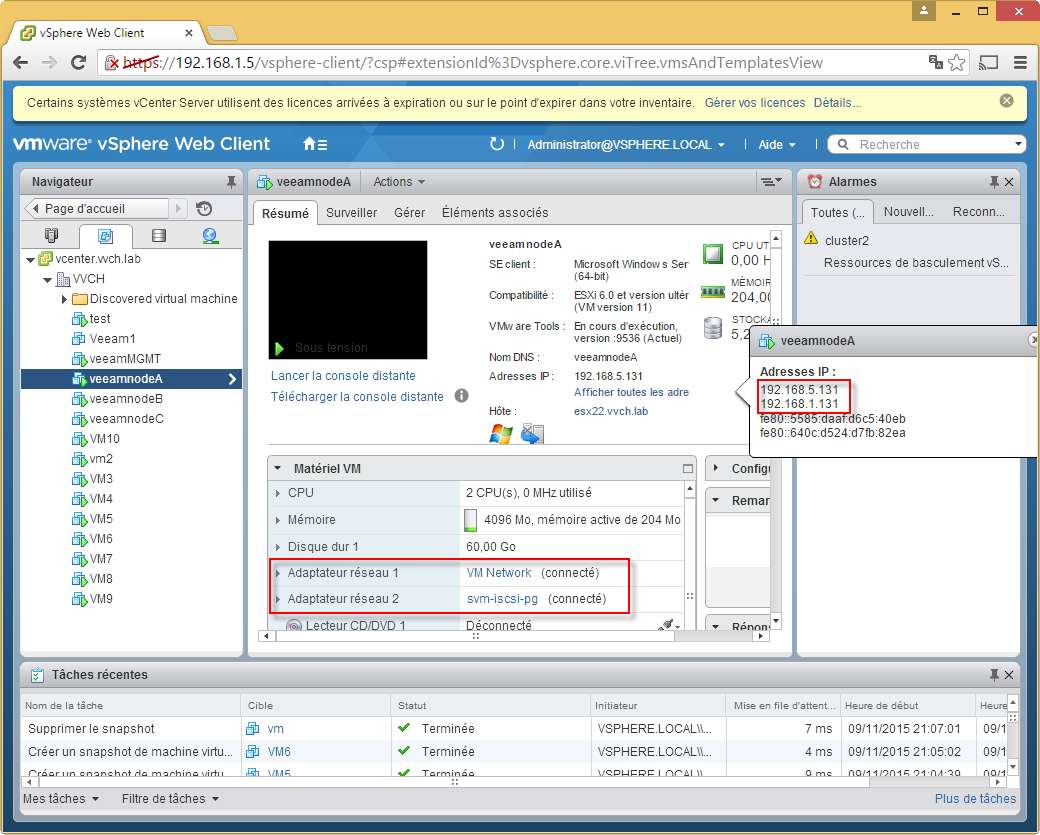
Task: Select the VMs and Templates navigator tab
Action: click(x=105, y=235)
